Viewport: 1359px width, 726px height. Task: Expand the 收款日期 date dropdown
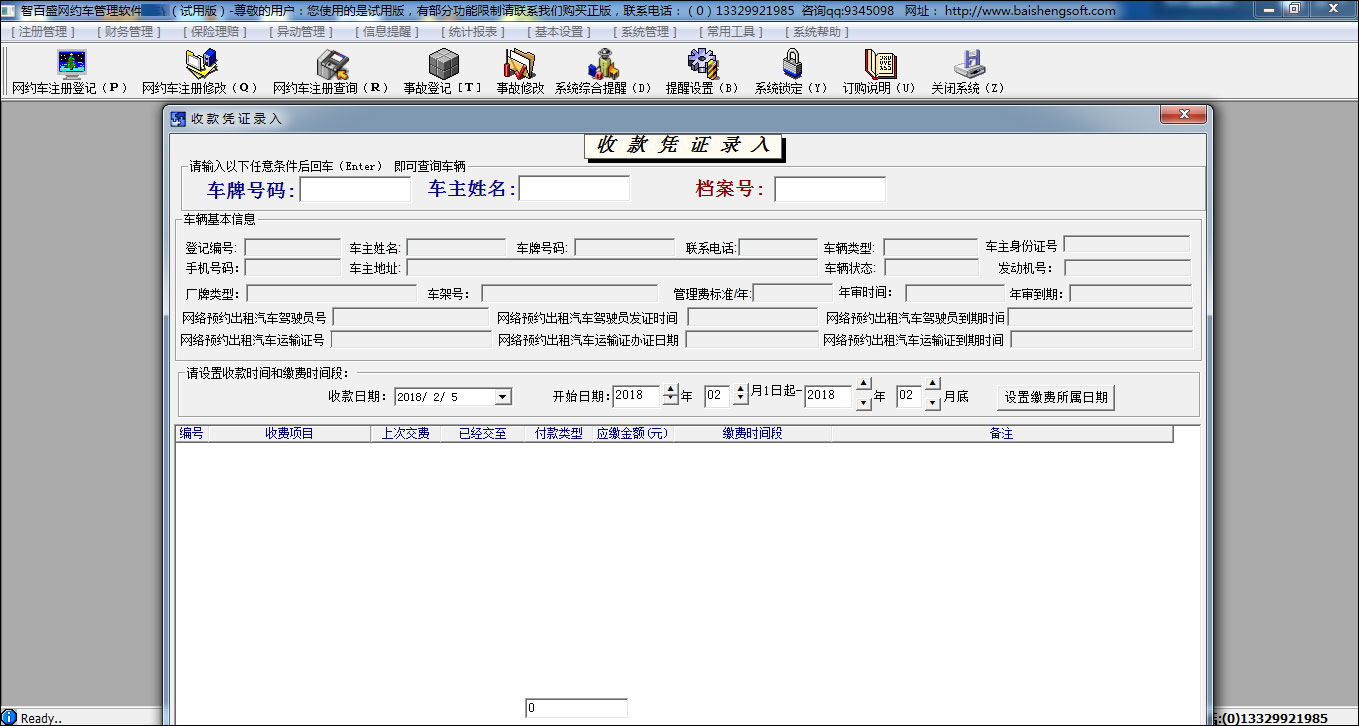[x=502, y=397]
